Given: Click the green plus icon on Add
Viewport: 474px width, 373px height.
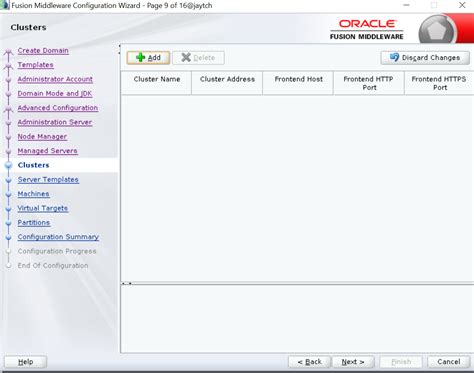Looking at the screenshot, I should click(141, 57).
